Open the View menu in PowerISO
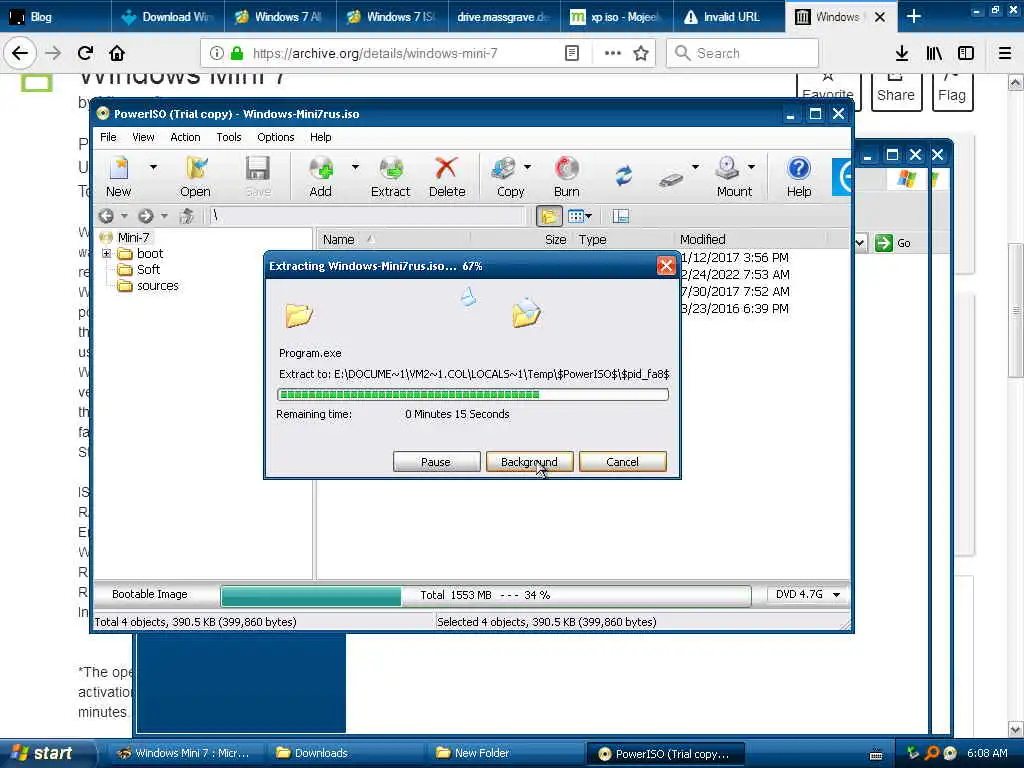 click(143, 137)
